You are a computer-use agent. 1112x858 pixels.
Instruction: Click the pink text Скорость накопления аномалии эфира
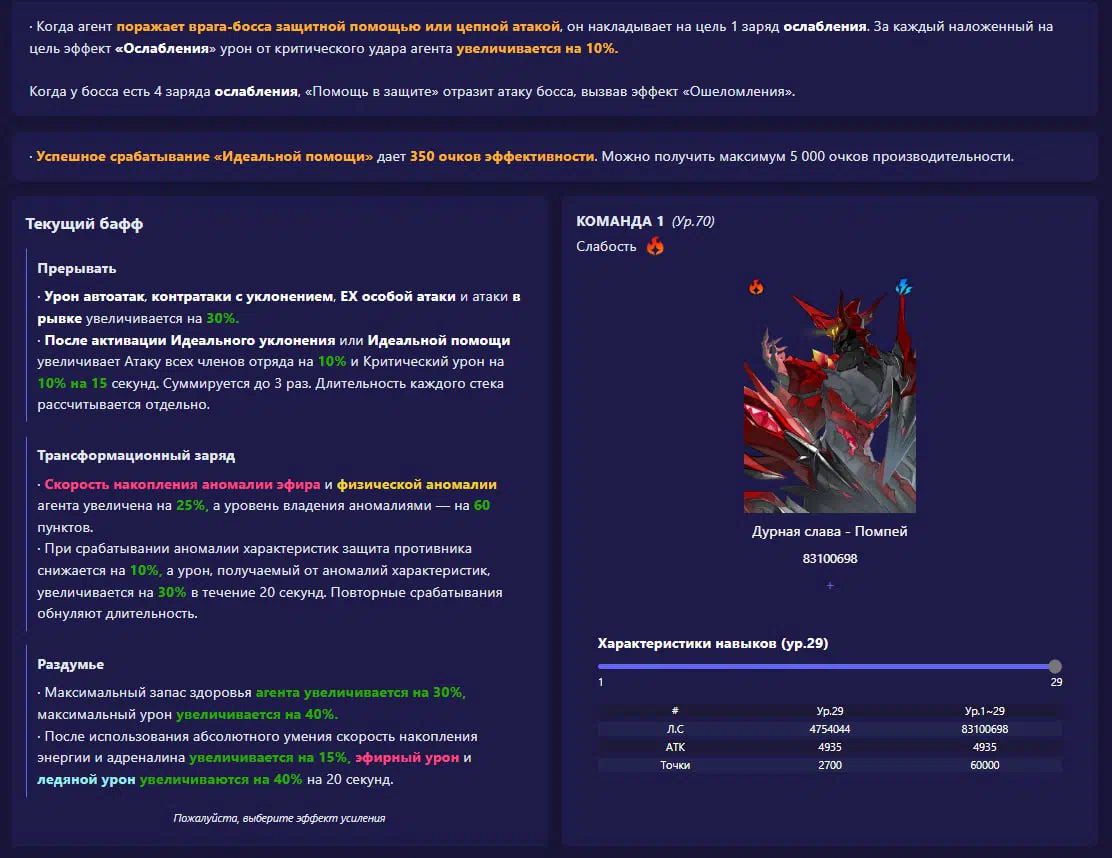click(x=182, y=484)
